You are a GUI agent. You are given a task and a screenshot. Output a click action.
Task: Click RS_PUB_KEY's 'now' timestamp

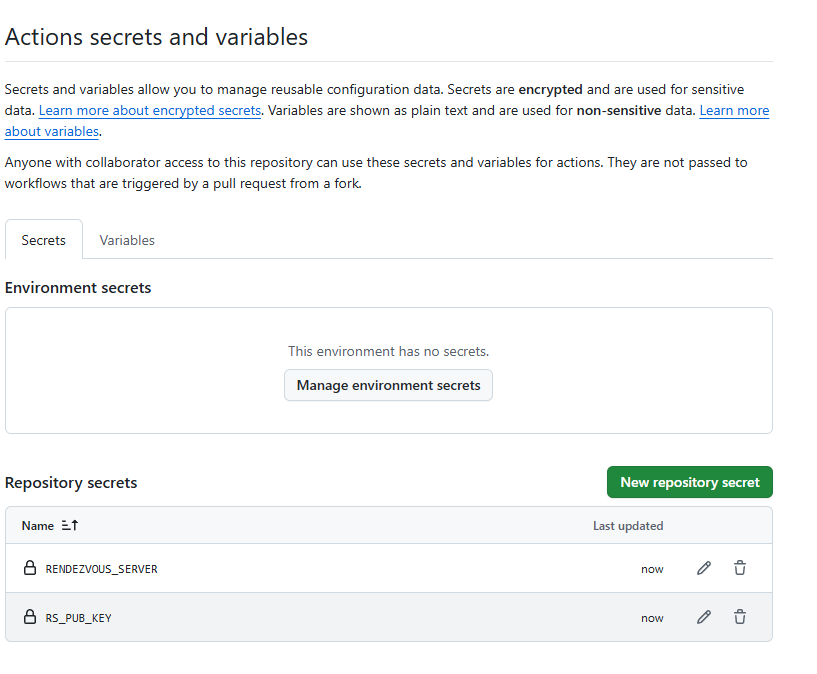tap(652, 618)
